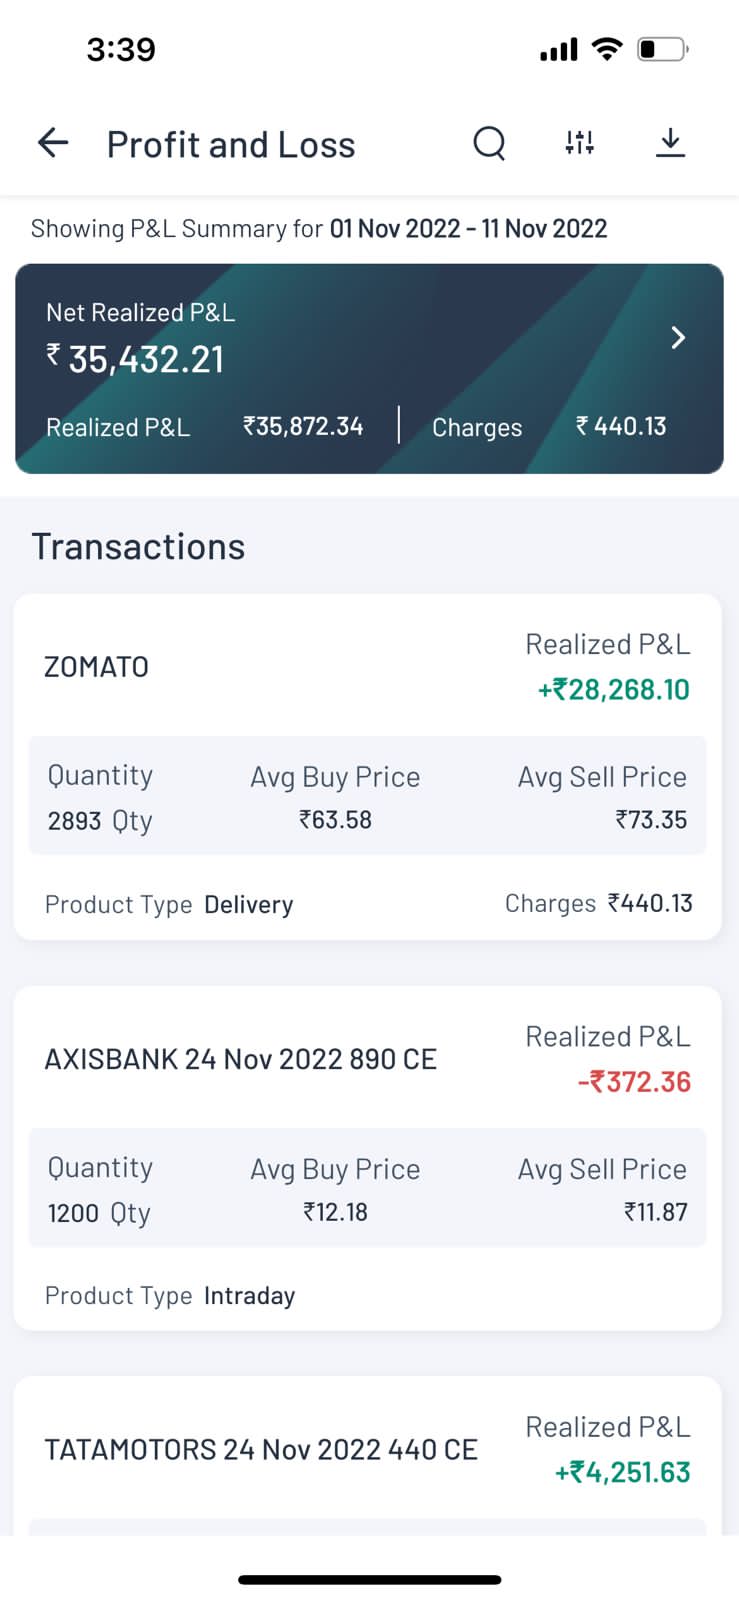The image size is (739, 1600).
Task: Download the P&L report
Action: coord(670,144)
